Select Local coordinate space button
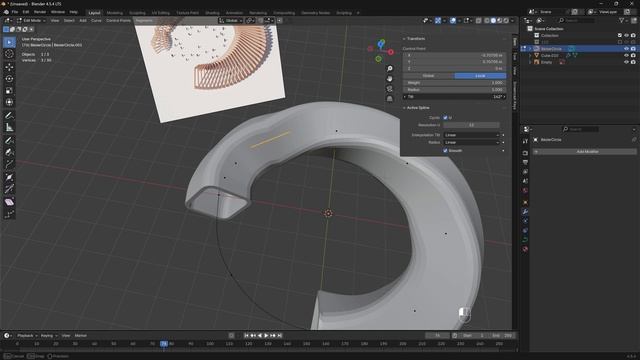Image resolution: width=640 pixels, height=360 pixels. tap(480, 76)
